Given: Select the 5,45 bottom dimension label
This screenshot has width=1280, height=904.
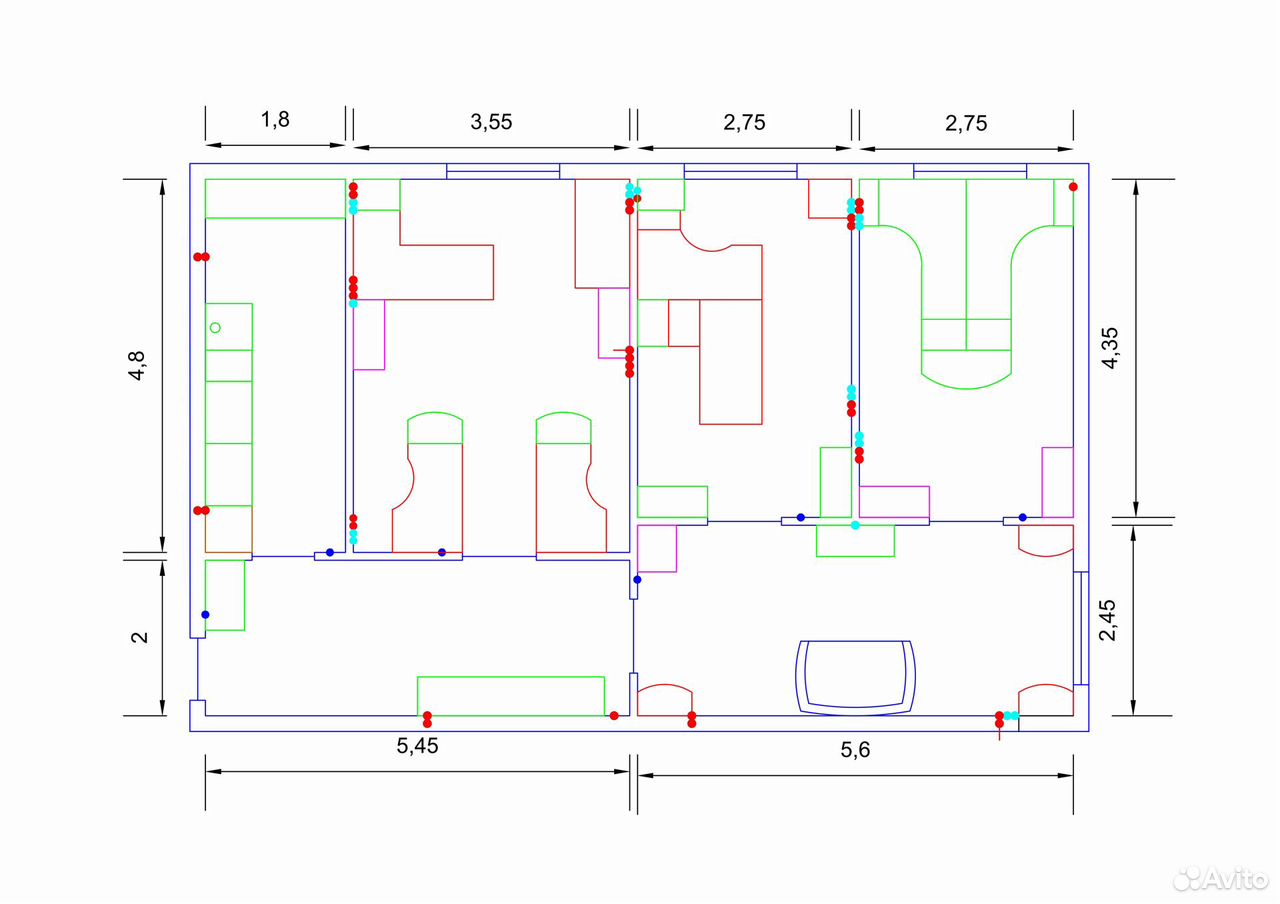Looking at the screenshot, I should click(416, 745).
